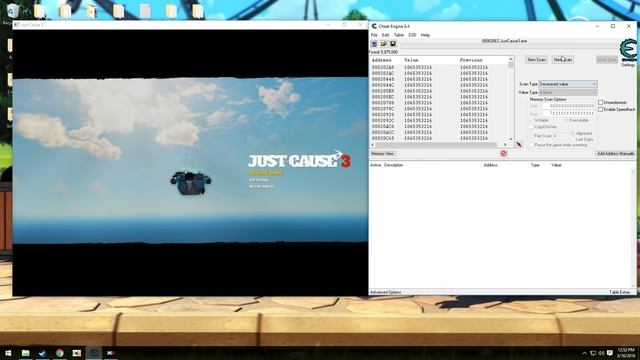Open Cheat Engine Settings logo
This screenshot has height=360, width=640.
click(x=629, y=50)
